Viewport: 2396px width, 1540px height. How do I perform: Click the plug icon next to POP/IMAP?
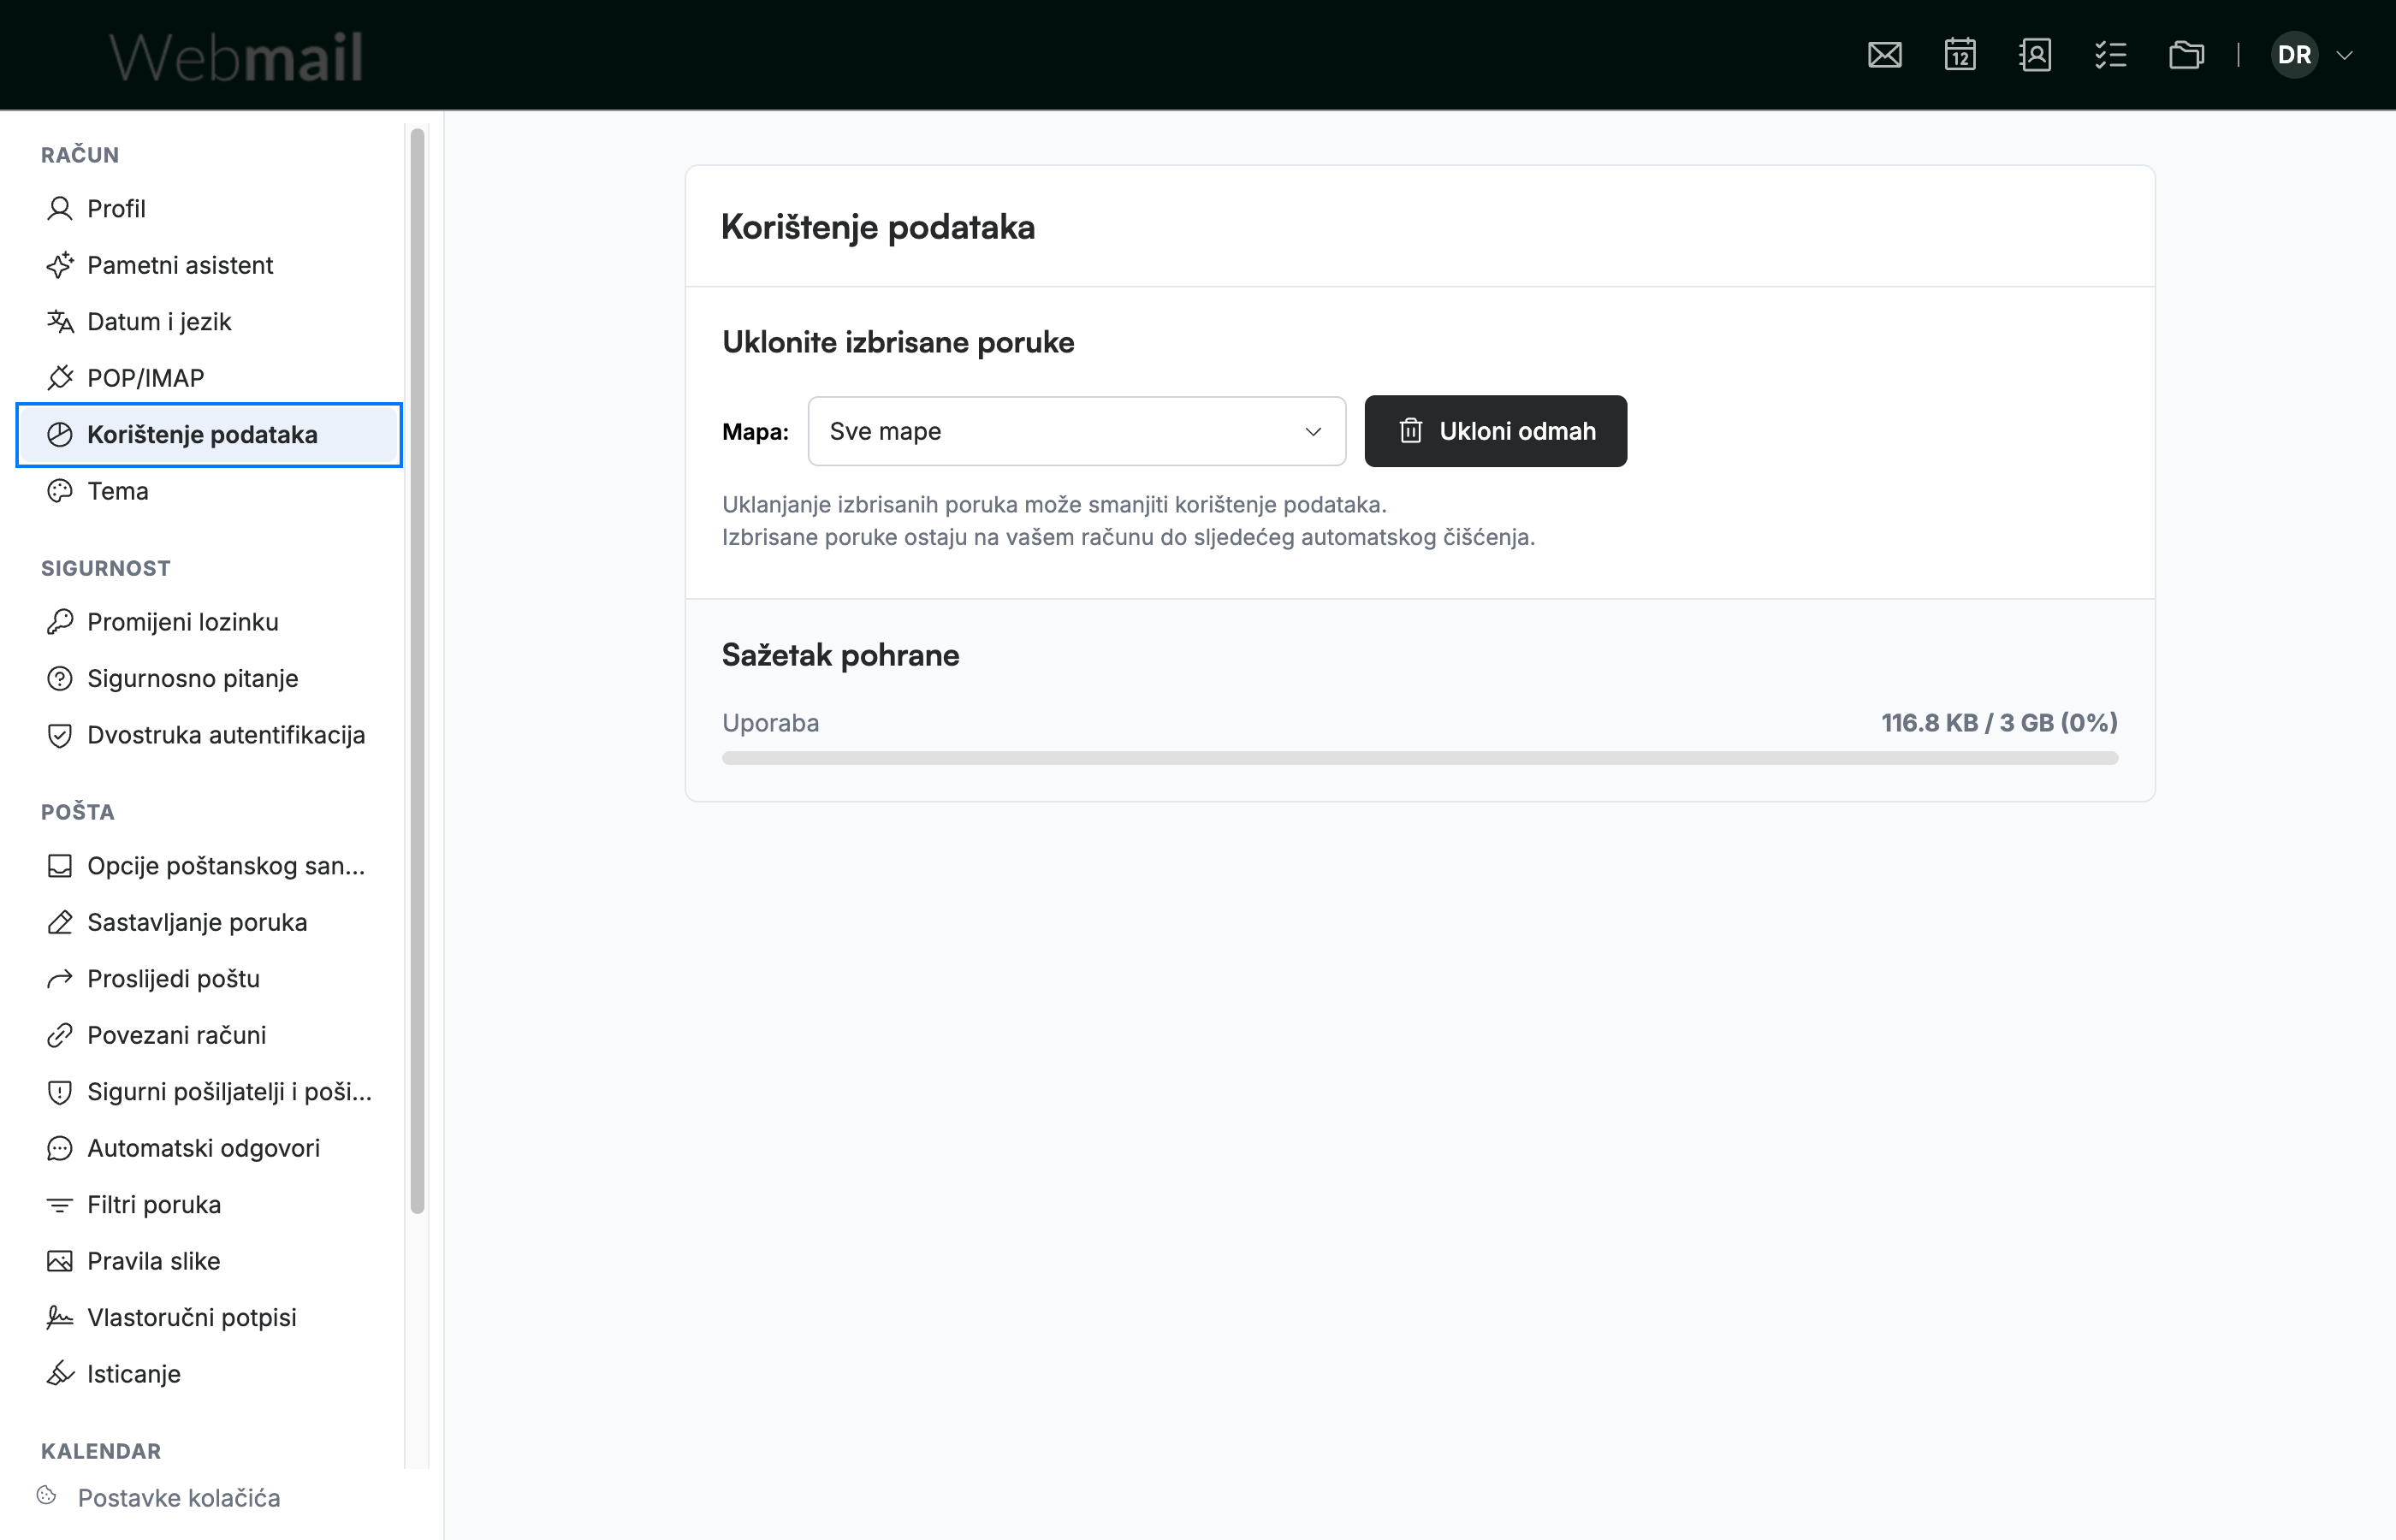60,378
